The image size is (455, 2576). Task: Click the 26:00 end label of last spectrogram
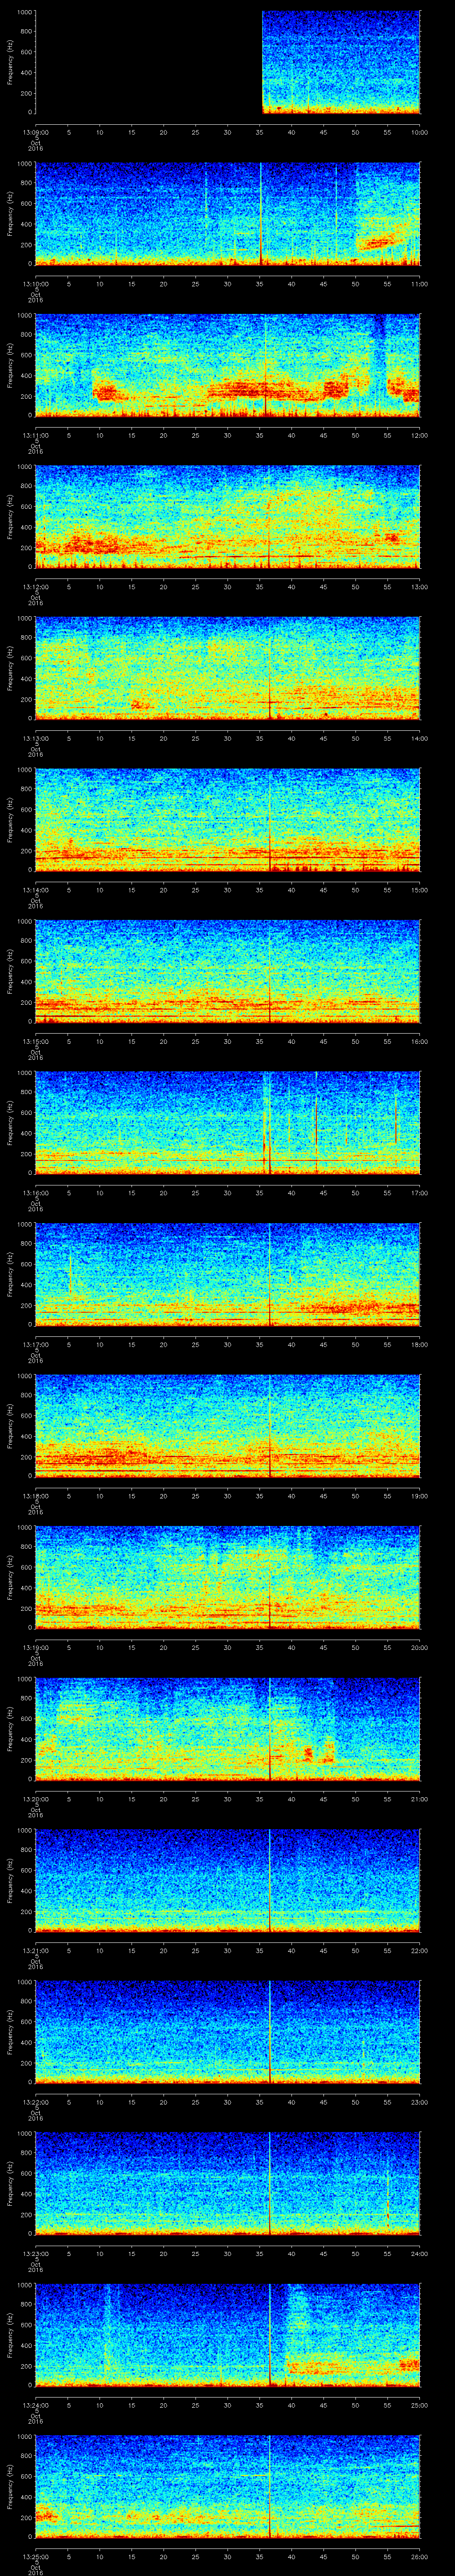pos(419,2556)
